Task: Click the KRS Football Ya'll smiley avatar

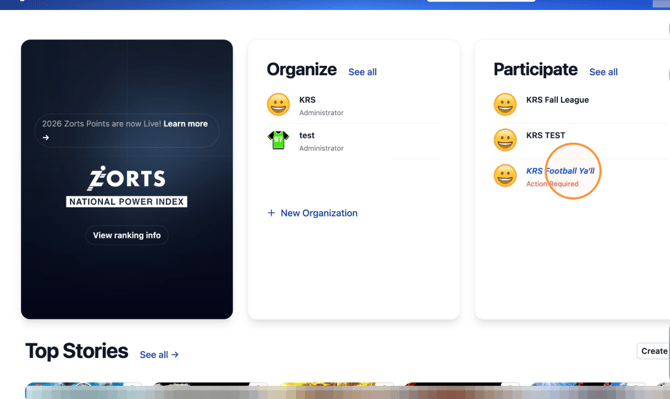Action: [505, 176]
